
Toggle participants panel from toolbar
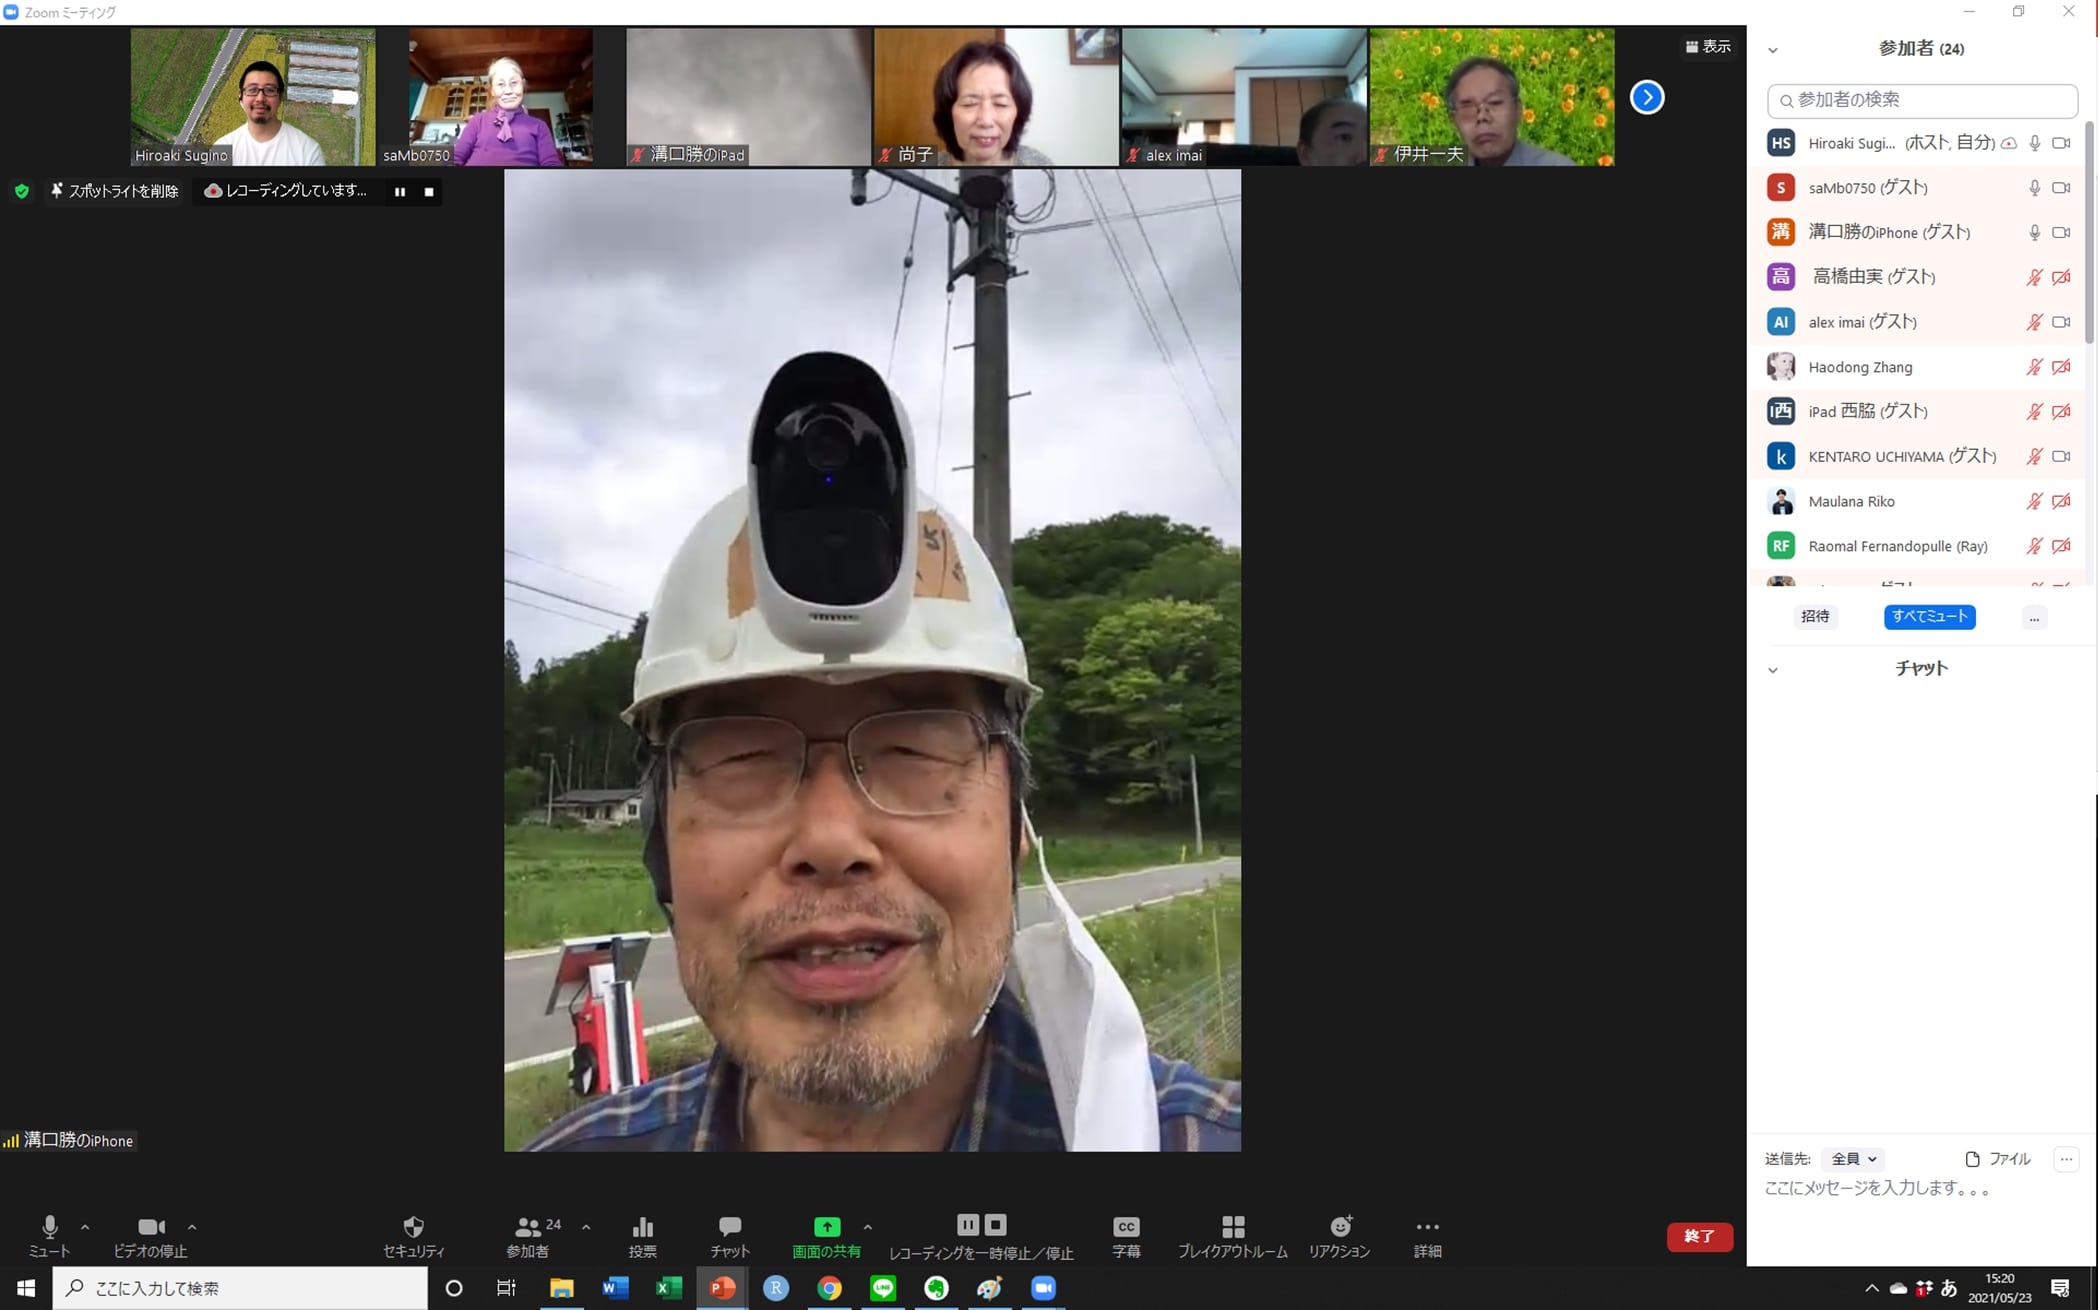528,1236
